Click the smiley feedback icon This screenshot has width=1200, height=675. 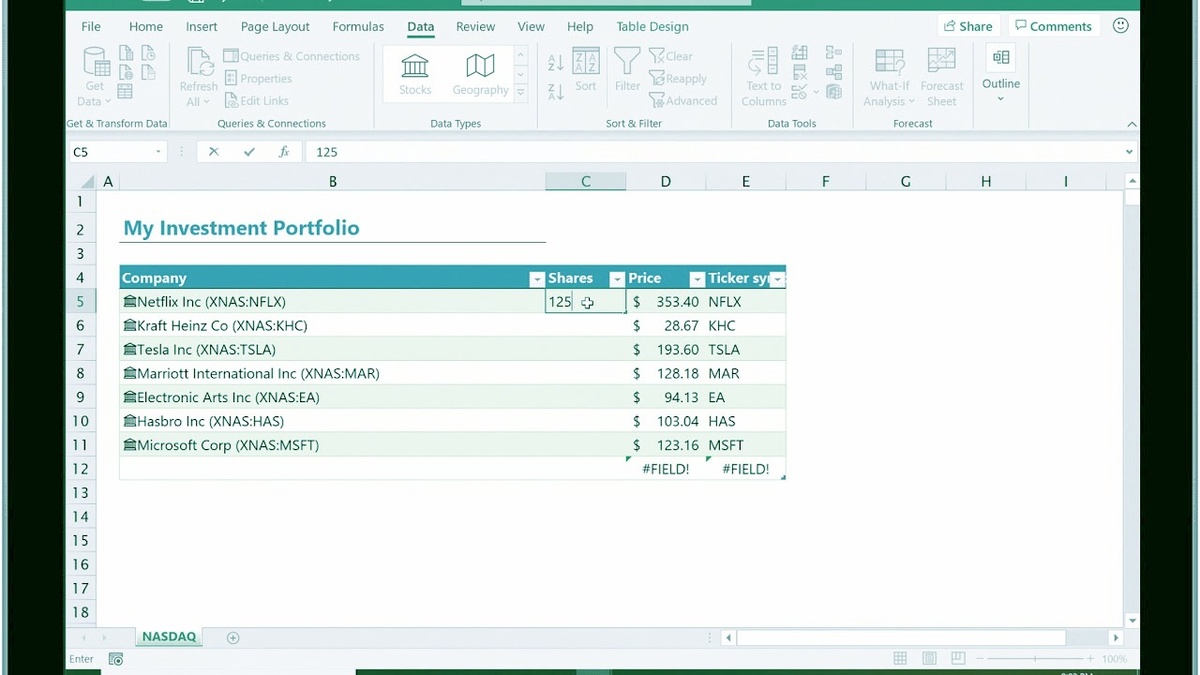(1120, 26)
